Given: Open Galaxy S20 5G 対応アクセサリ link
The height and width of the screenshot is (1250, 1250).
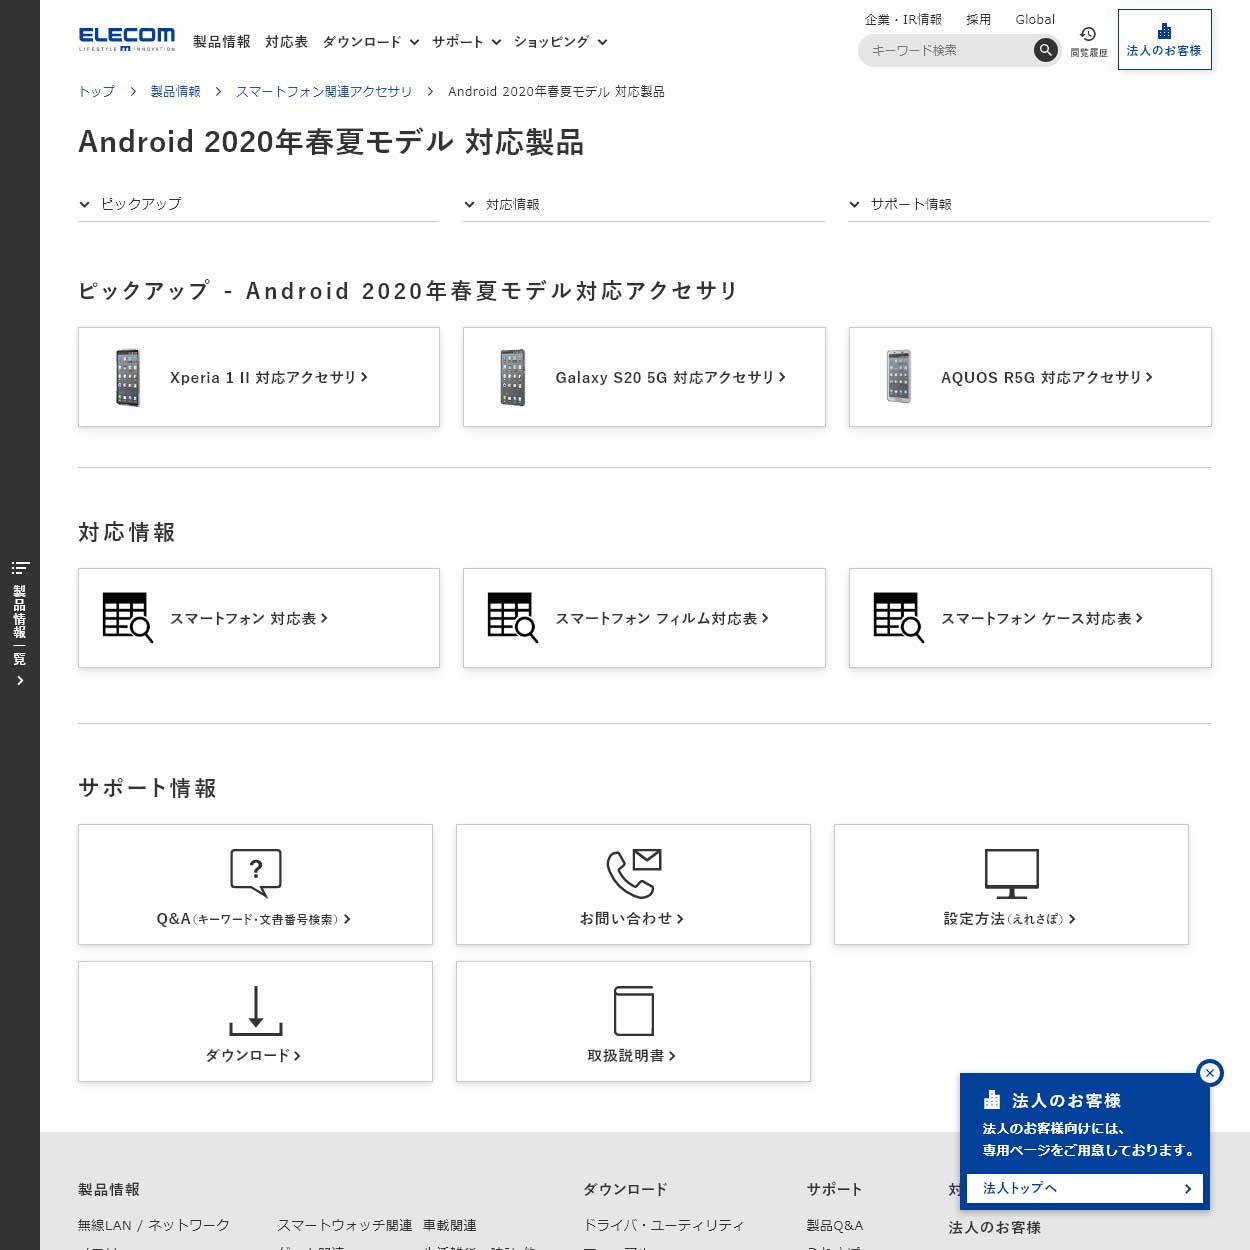Looking at the screenshot, I should tap(644, 377).
